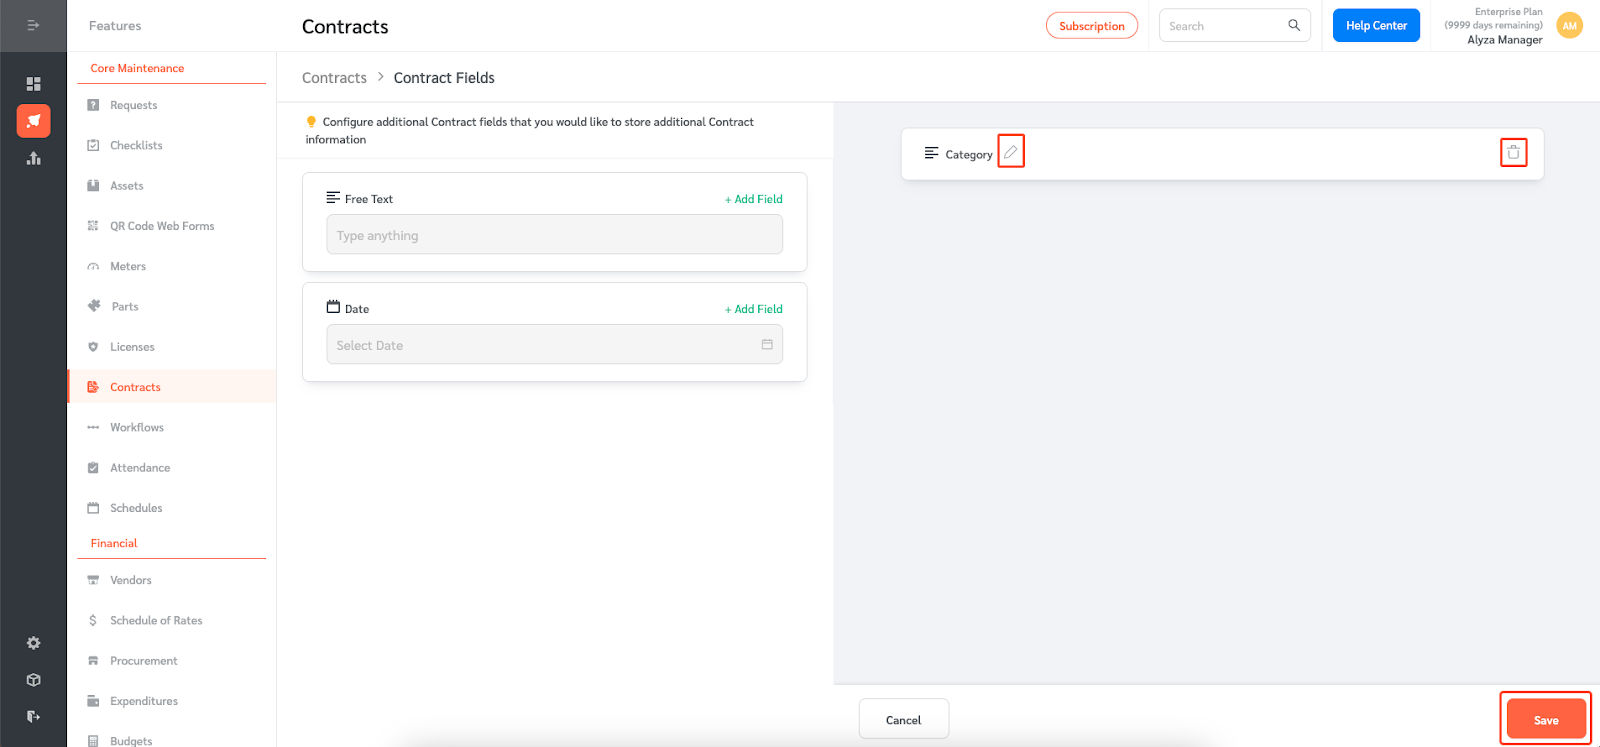Click the Contracts document icon
Screen dimensions: 1600x747
click(x=93, y=387)
